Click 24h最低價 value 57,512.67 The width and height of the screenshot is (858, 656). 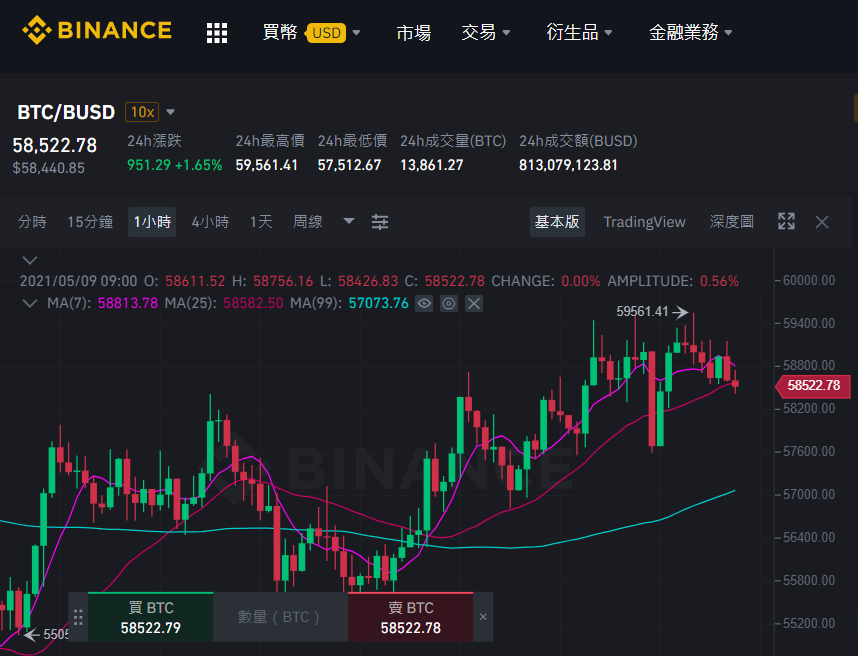click(349, 165)
